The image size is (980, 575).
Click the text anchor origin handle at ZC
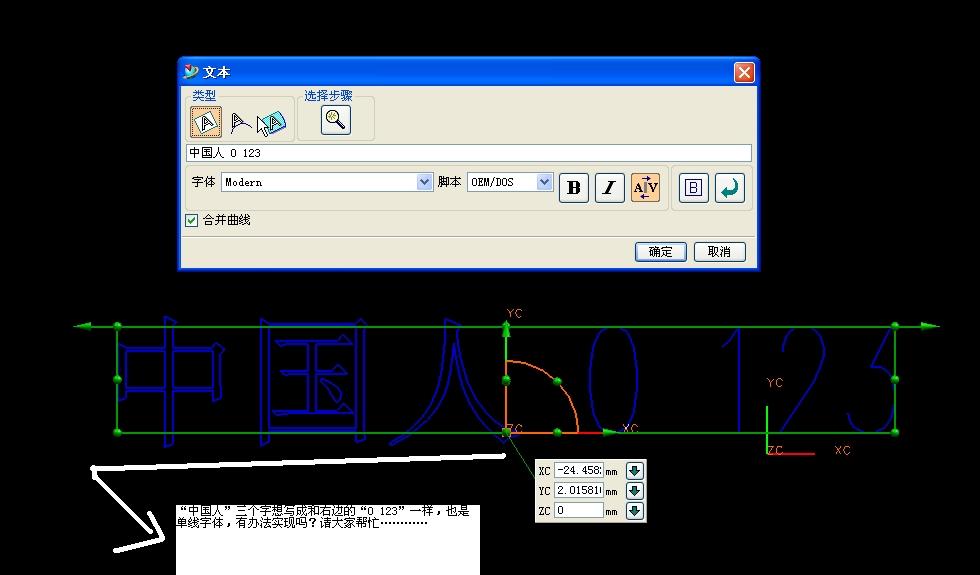tap(506, 432)
